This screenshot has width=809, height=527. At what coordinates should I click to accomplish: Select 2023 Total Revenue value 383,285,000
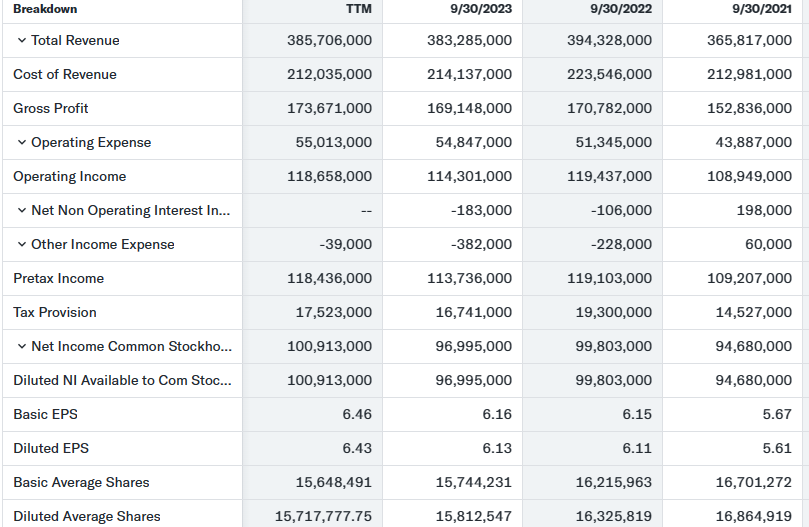point(470,40)
